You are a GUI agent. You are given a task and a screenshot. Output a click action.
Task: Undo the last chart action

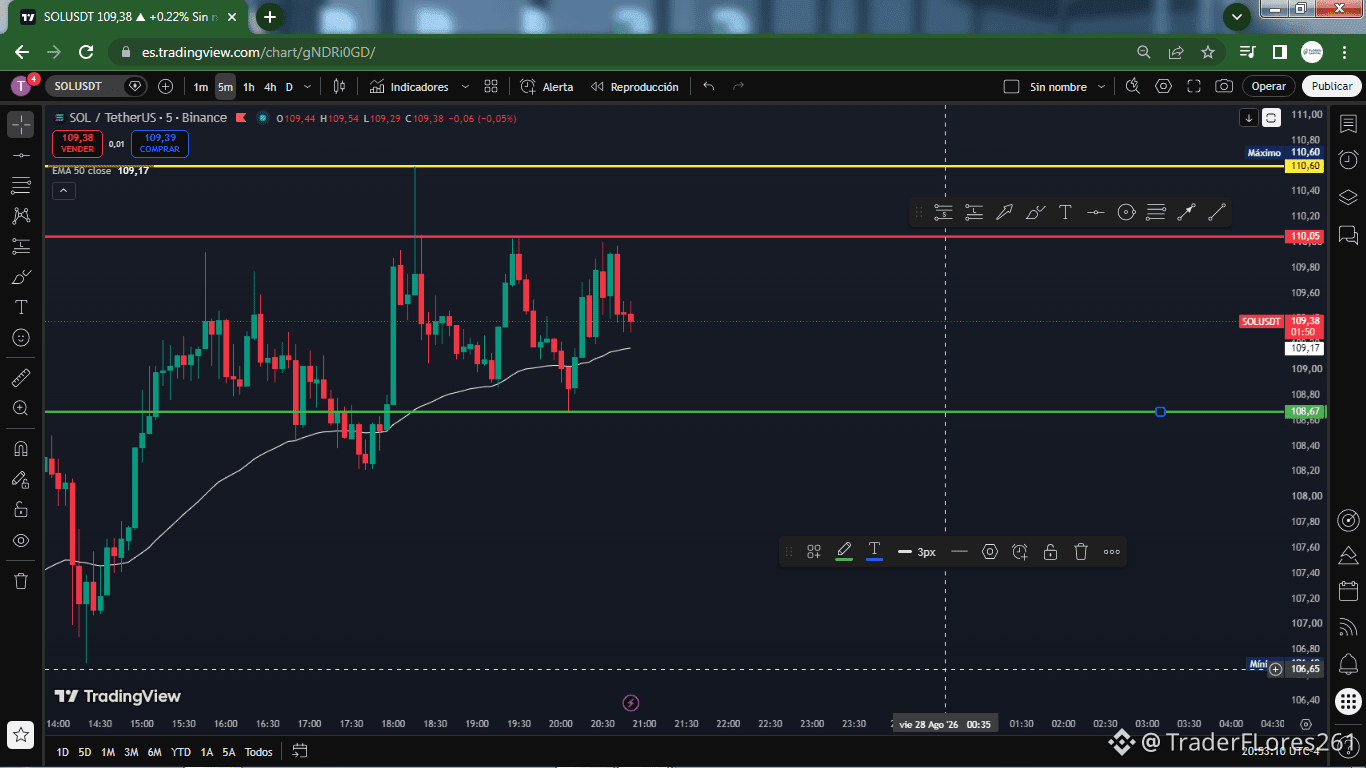click(709, 87)
